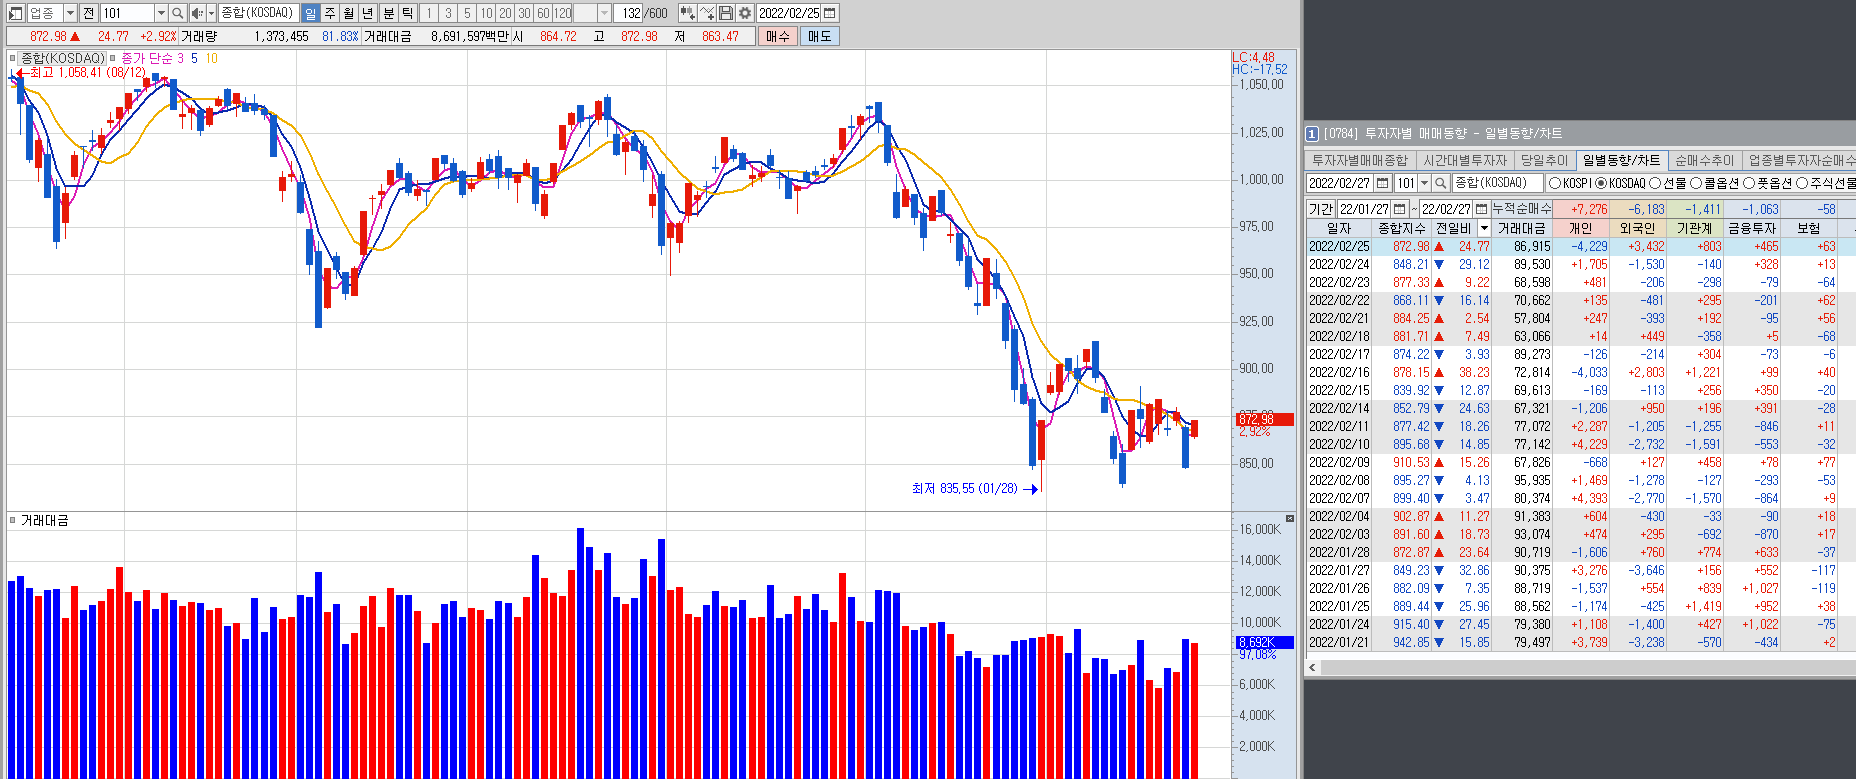Open the 업종 type dropdown
The height and width of the screenshot is (779, 1856).
(x=70, y=13)
